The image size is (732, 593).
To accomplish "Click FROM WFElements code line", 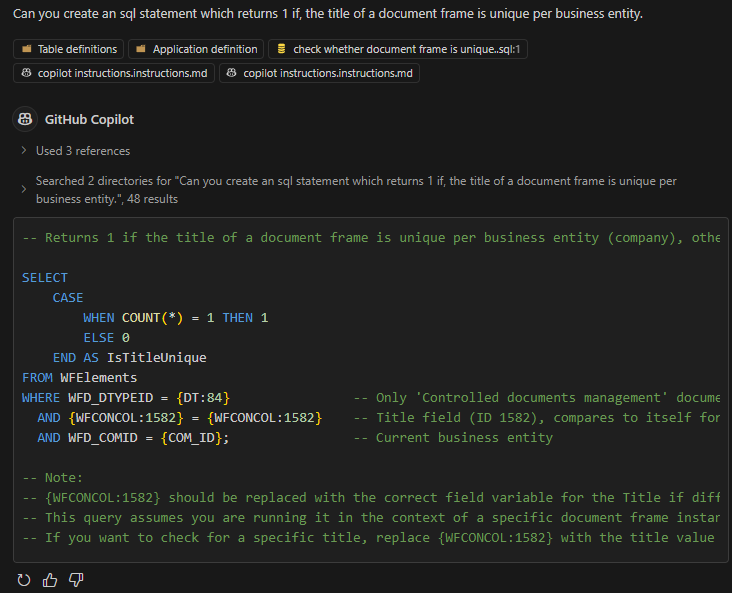I will [79, 378].
